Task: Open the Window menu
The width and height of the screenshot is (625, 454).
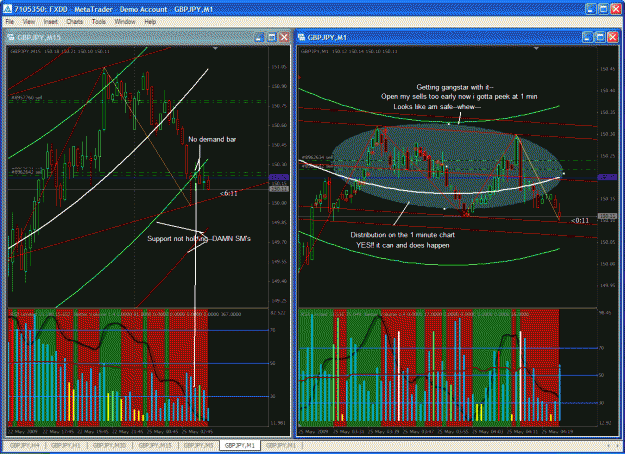Action: 125,22
